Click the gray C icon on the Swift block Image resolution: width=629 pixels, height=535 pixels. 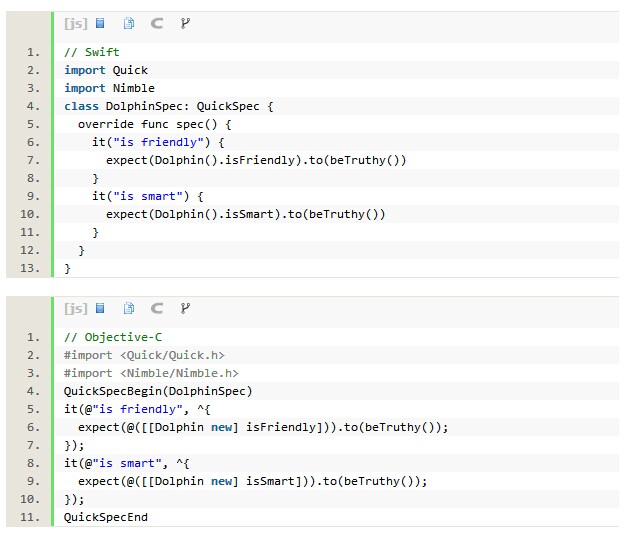coord(157,23)
